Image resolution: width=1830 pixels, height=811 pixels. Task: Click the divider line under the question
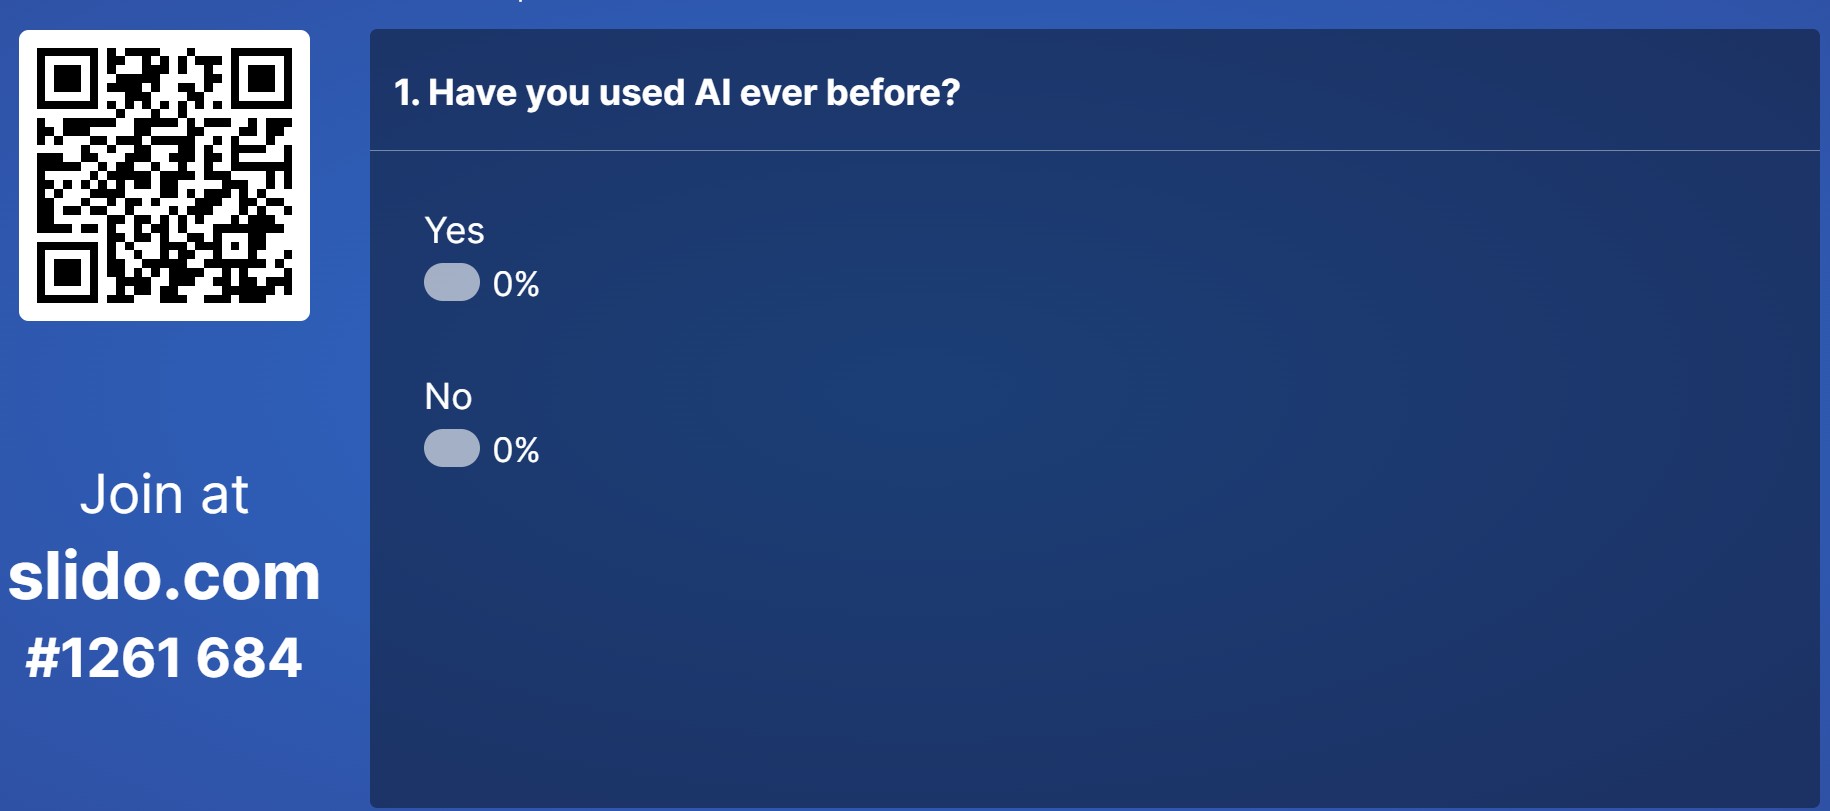(1094, 151)
